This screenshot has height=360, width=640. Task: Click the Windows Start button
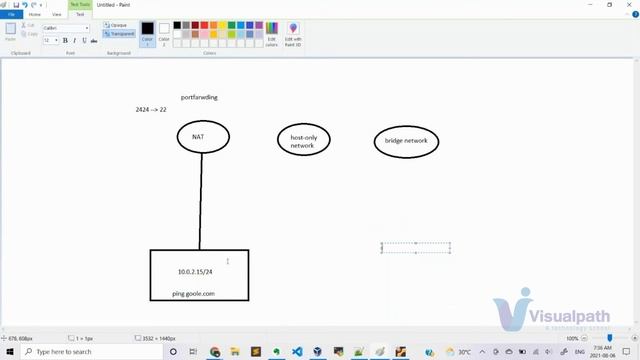click(x=10, y=351)
